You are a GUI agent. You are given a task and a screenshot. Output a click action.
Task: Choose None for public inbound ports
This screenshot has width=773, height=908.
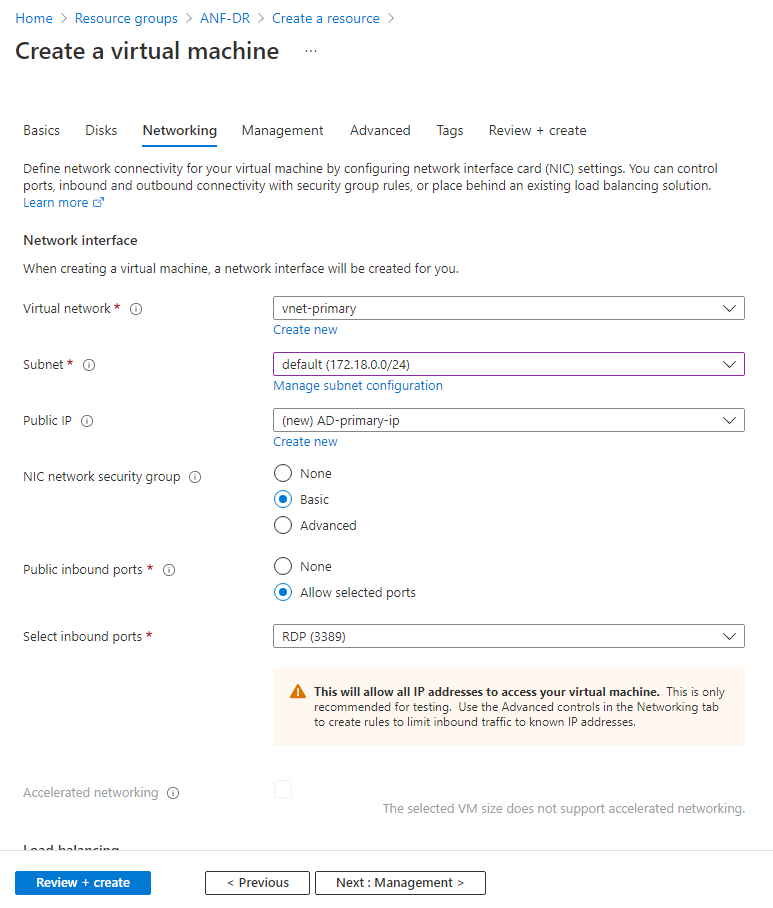pyautogui.click(x=283, y=566)
